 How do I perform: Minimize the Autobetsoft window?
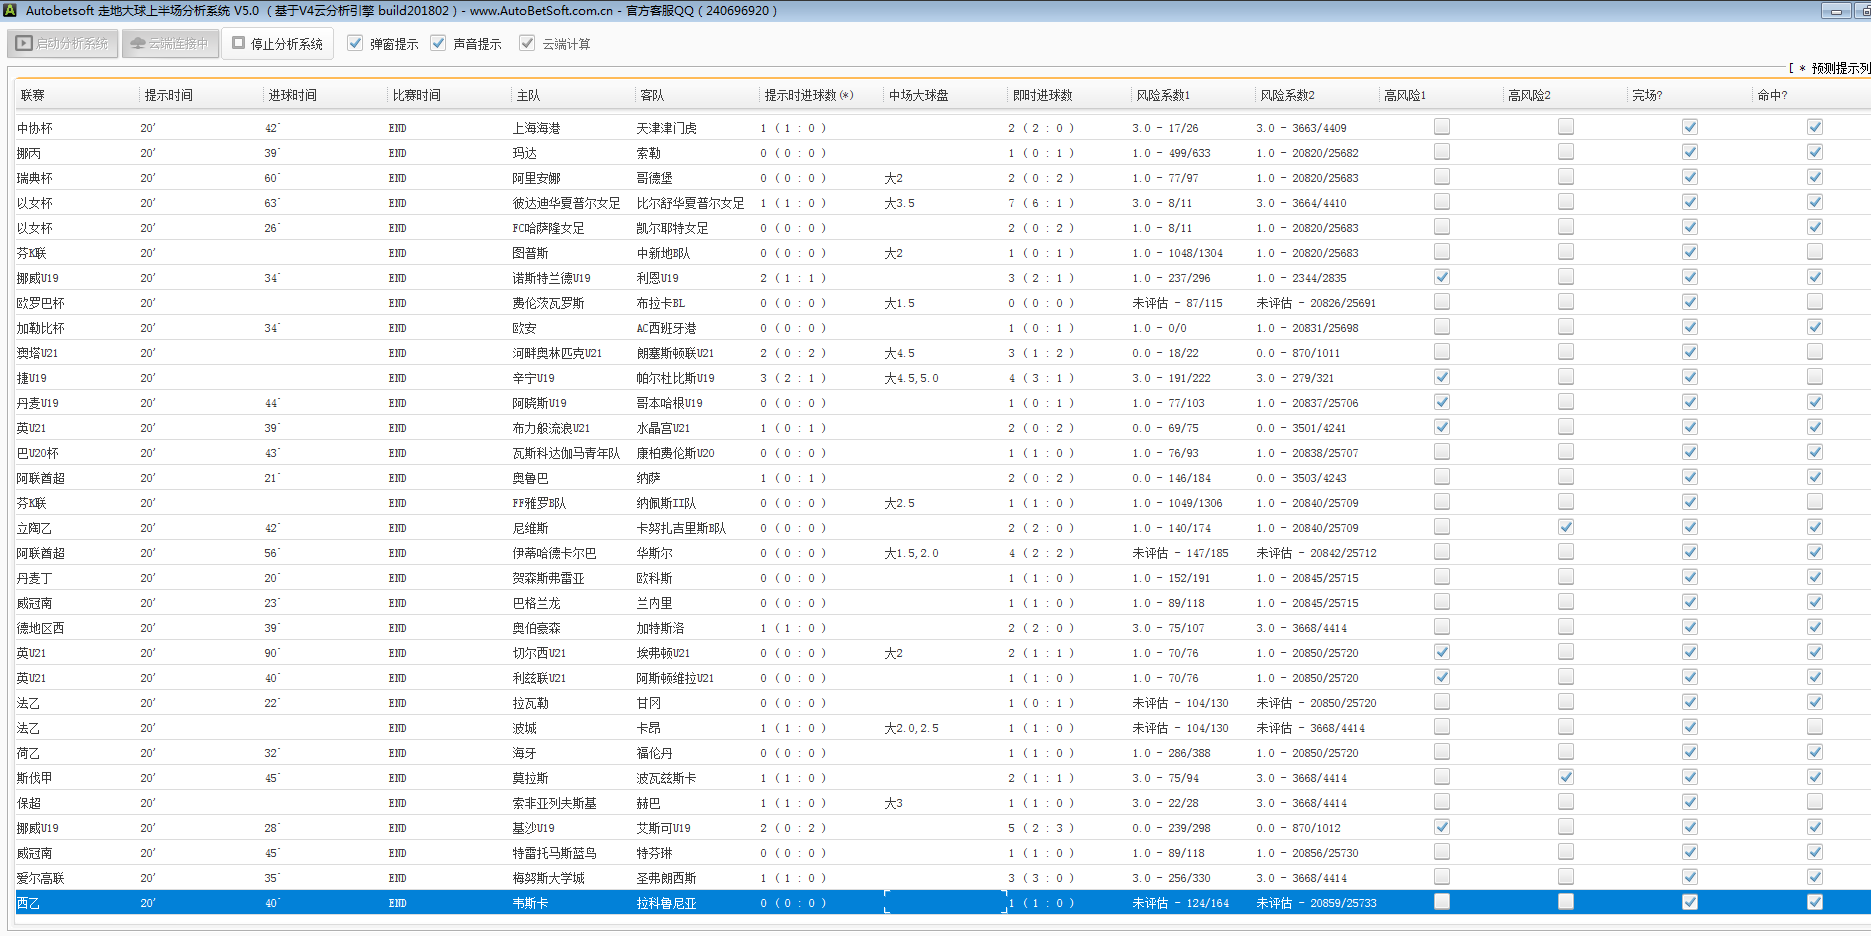tap(1836, 11)
